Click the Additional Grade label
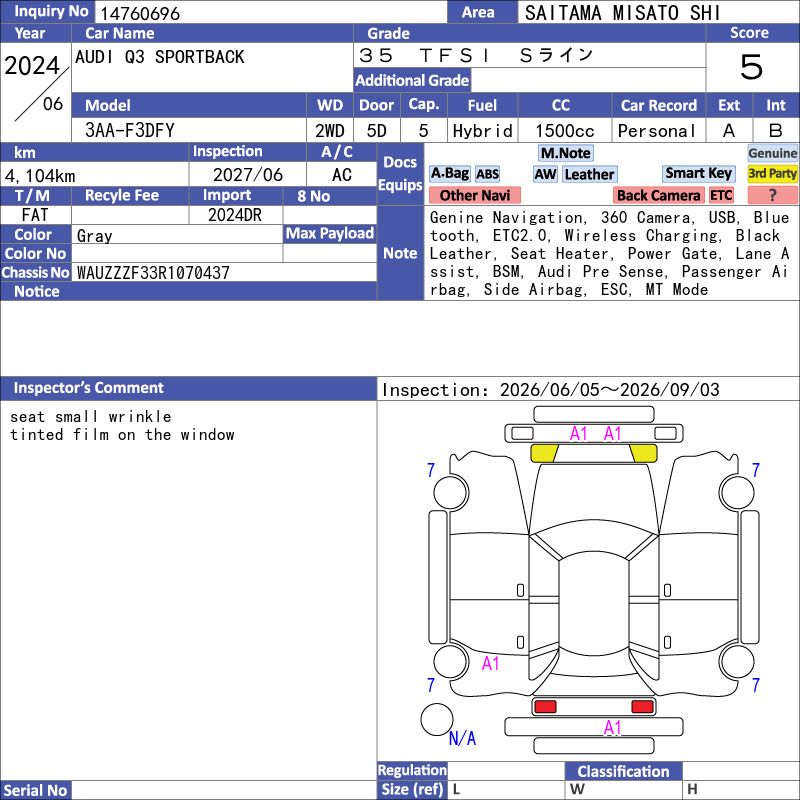 (412, 80)
